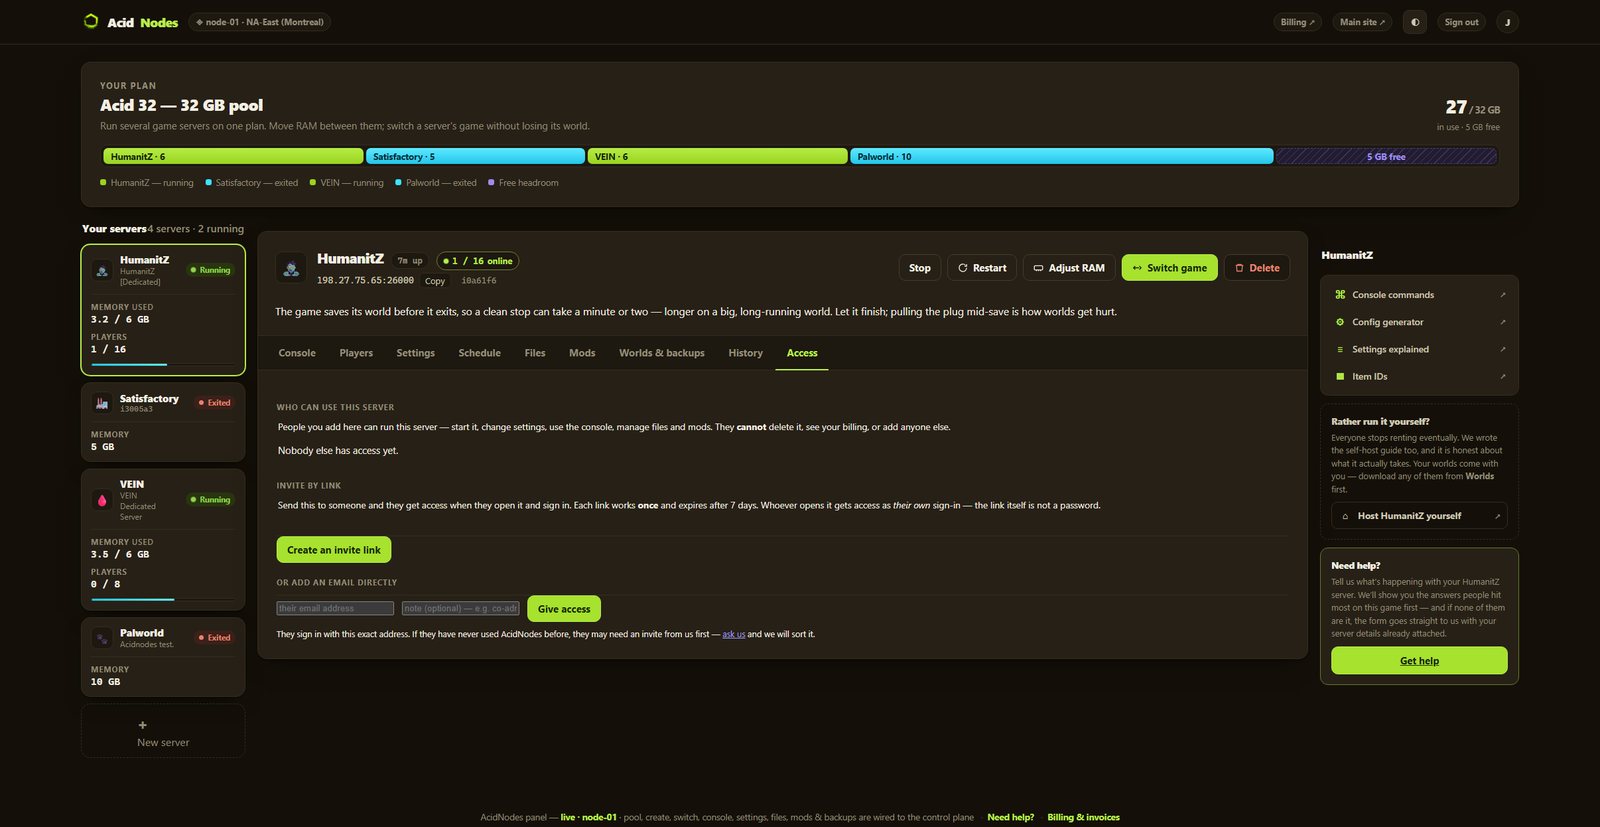The width and height of the screenshot is (1600, 827).
Task: View the History tab
Action: coord(746,353)
